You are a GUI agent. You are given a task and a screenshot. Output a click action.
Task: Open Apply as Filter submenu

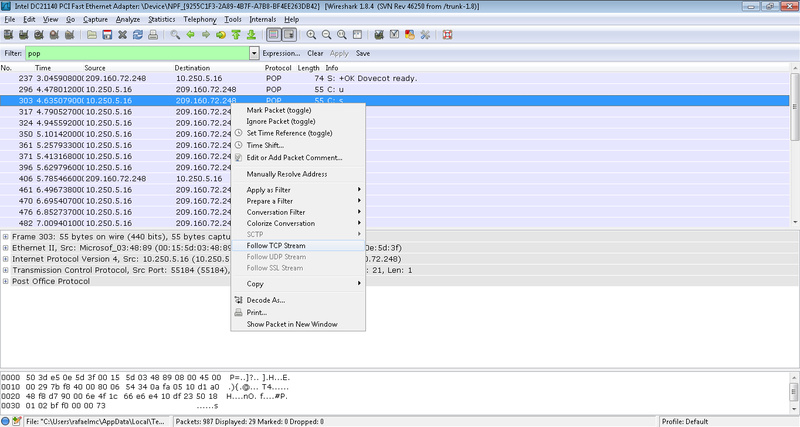point(298,190)
